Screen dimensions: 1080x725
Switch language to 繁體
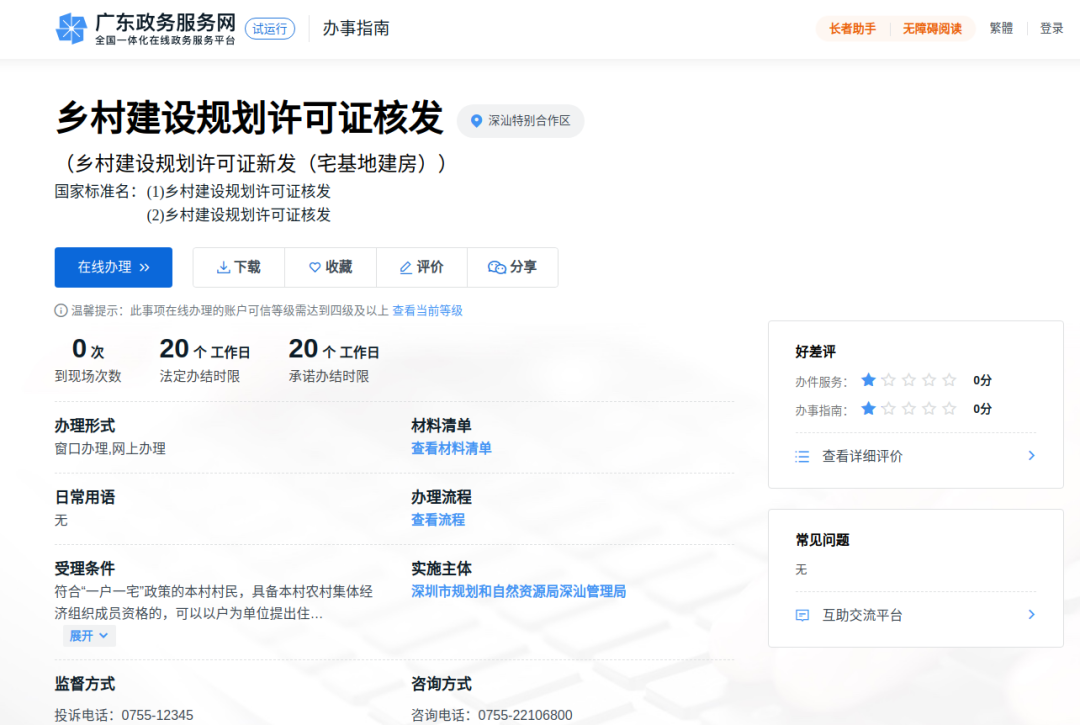click(x=1001, y=29)
